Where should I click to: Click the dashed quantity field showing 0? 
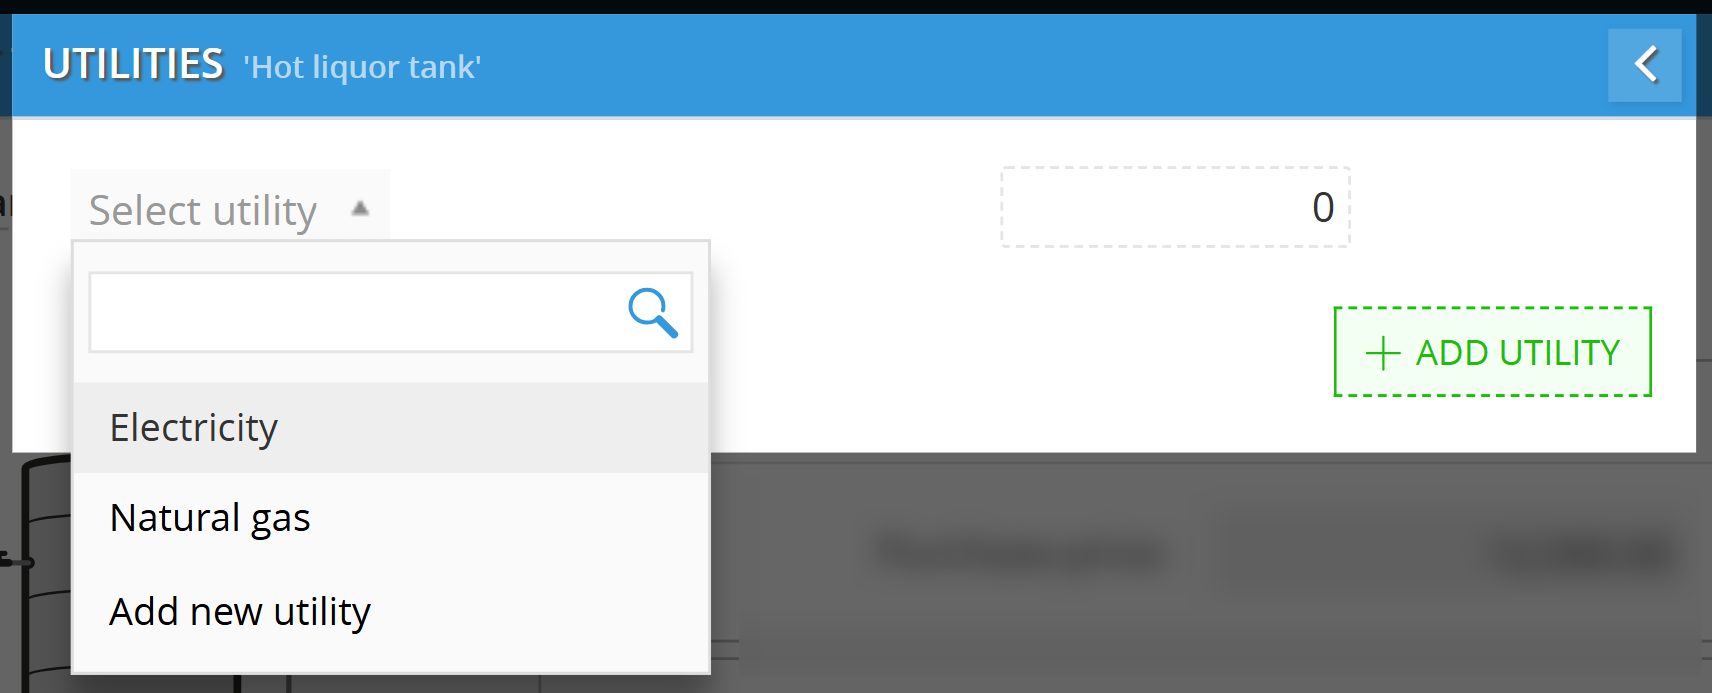pos(1176,207)
